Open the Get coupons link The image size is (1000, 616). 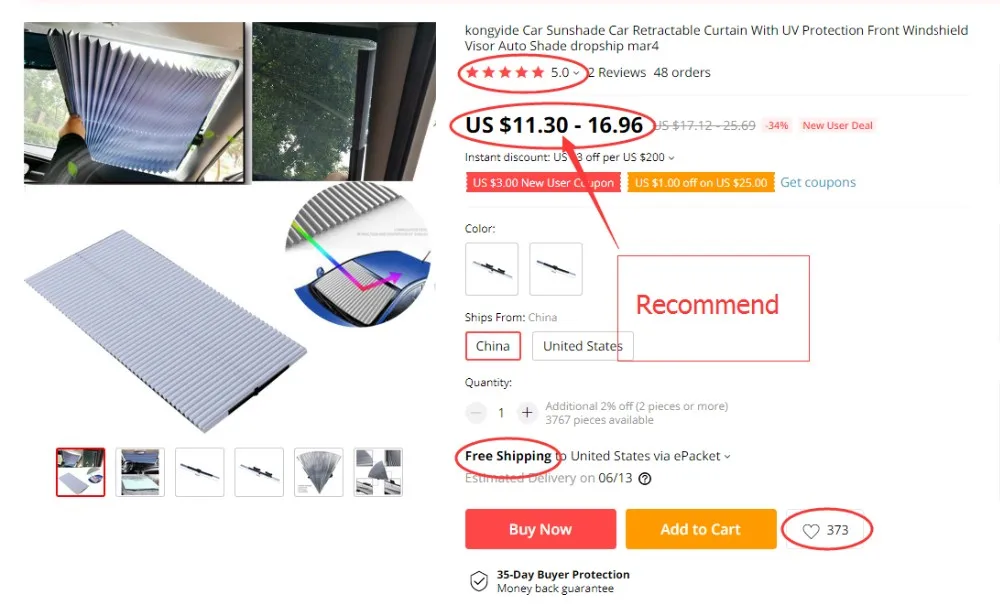(818, 182)
